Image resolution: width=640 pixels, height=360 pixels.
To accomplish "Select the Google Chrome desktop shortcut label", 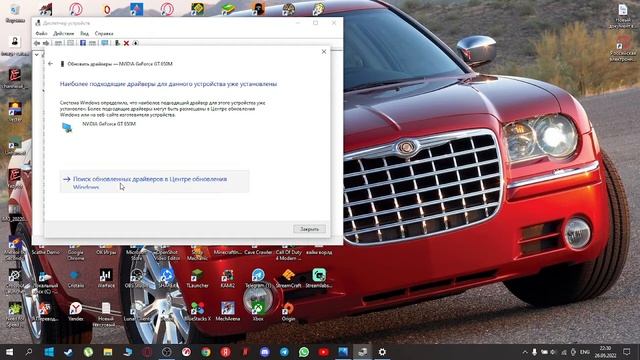I will point(76,255).
